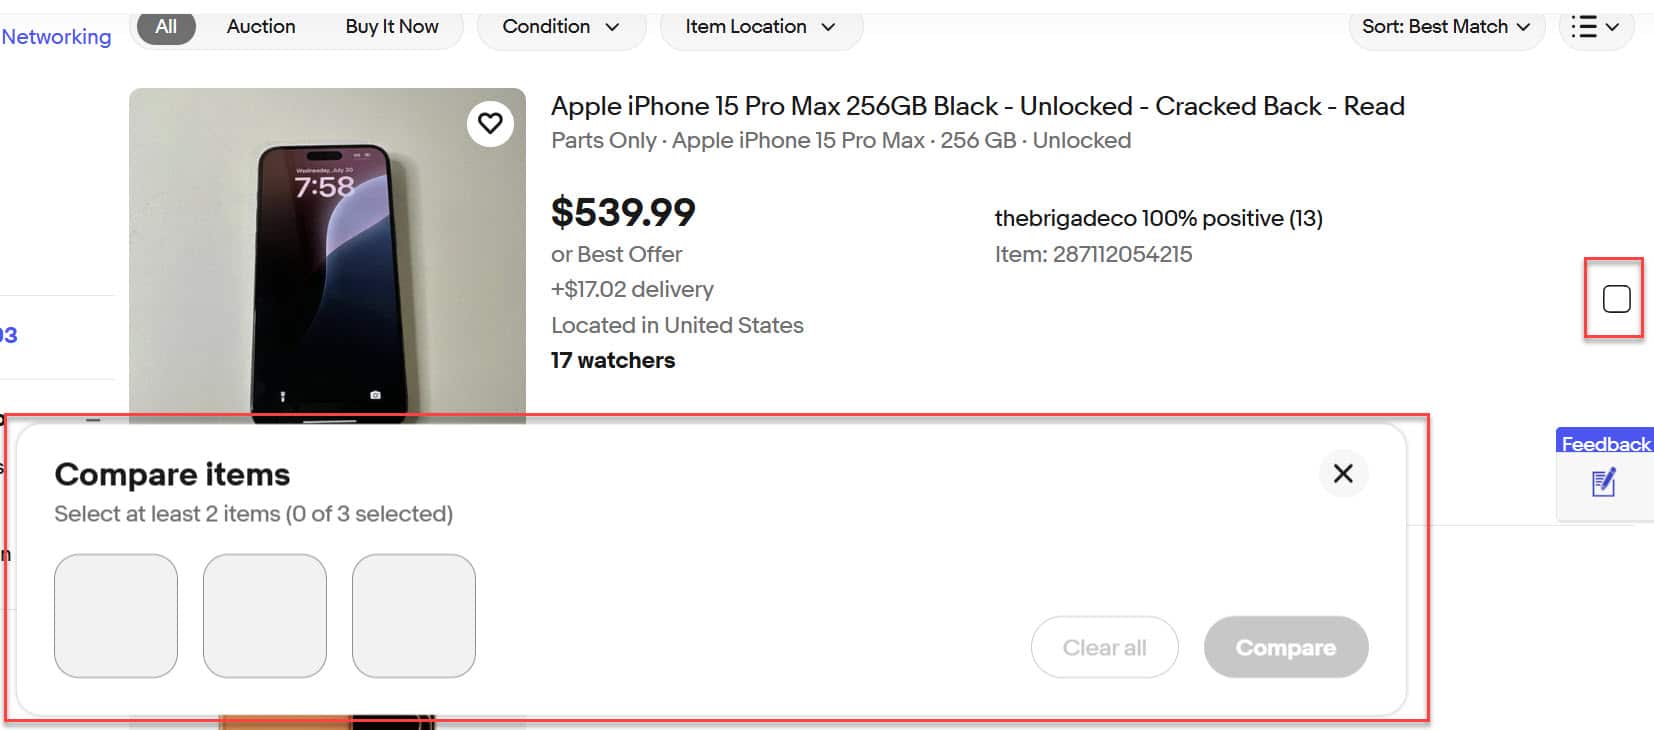Screen dimensions: 1654x730
Task: Open the Item Location dropdown
Action: pos(760,27)
